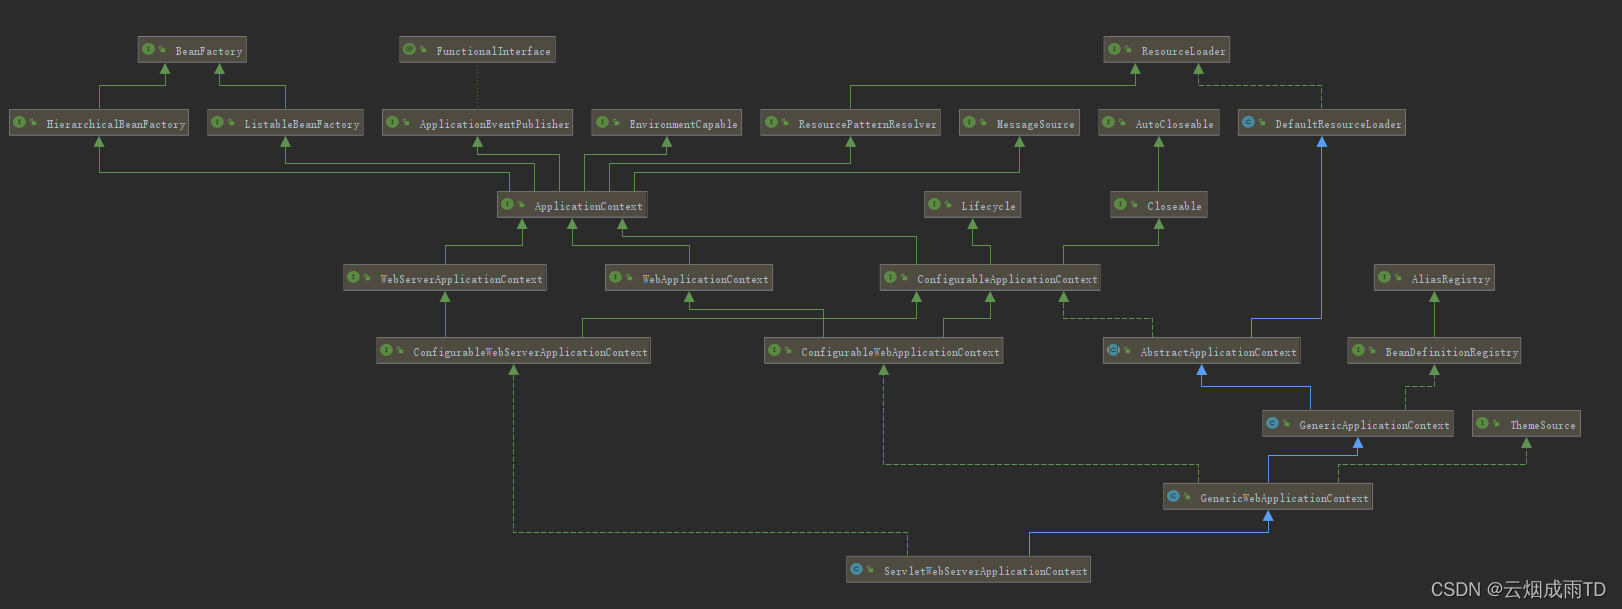Image resolution: width=1622 pixels, height=609 pixels.
Task: Click the interface icon of ApplicationEventPublisher
Action: (392, 122)
